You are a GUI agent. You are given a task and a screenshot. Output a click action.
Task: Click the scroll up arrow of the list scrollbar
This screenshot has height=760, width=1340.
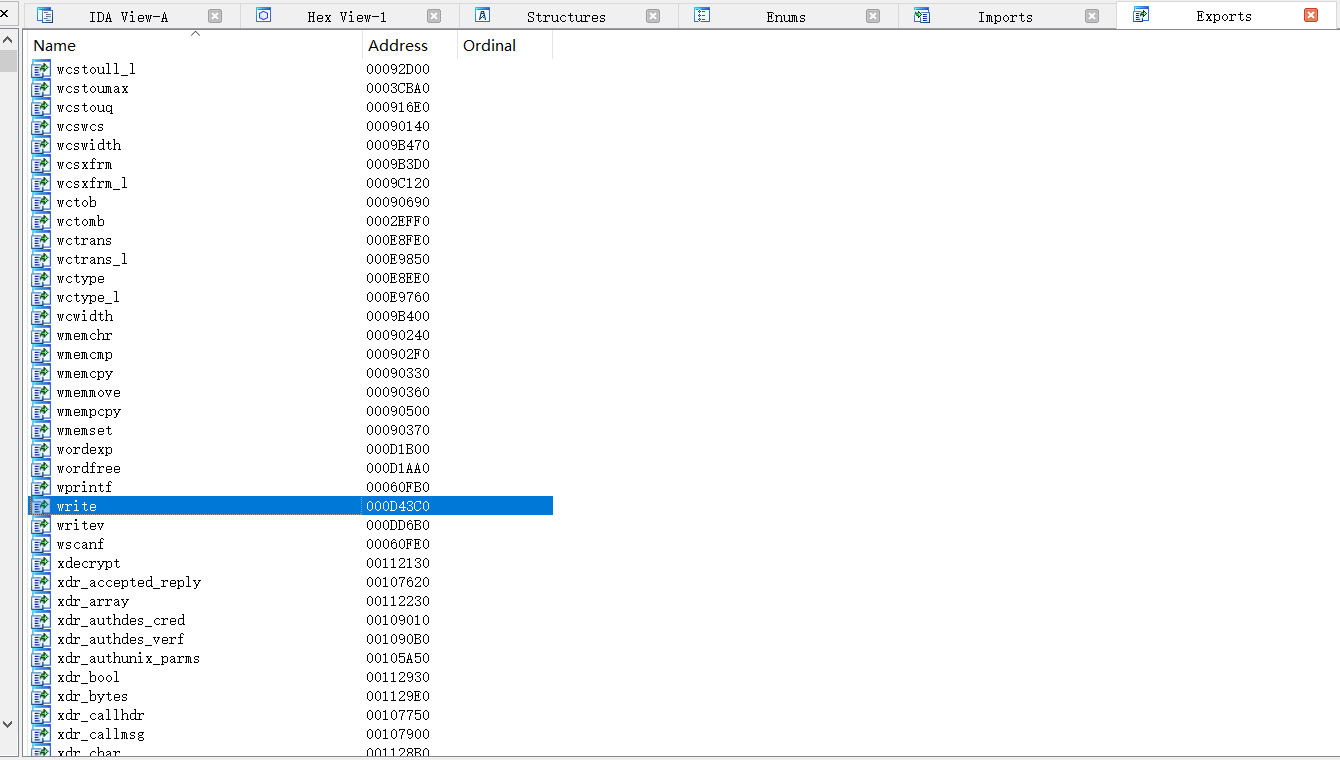coord(8,39)
